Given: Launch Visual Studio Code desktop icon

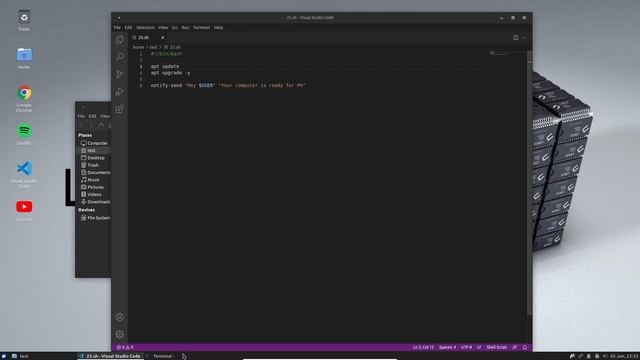Looking at the screenshot, I should click(x=24, y=174).
